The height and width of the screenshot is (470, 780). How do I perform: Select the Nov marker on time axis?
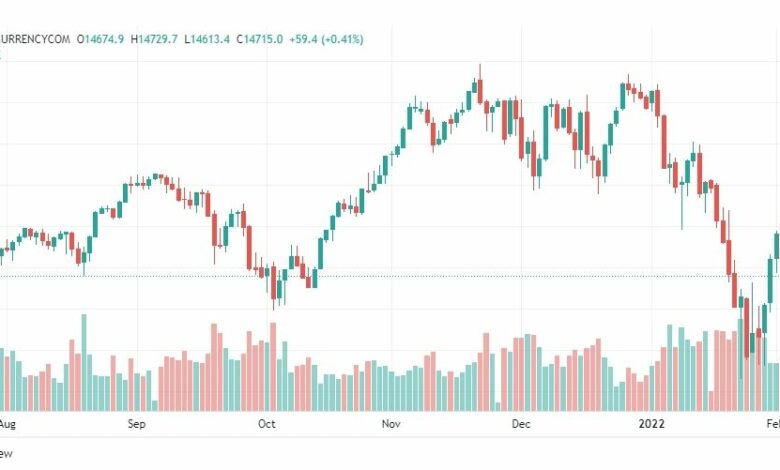point(391,424)
